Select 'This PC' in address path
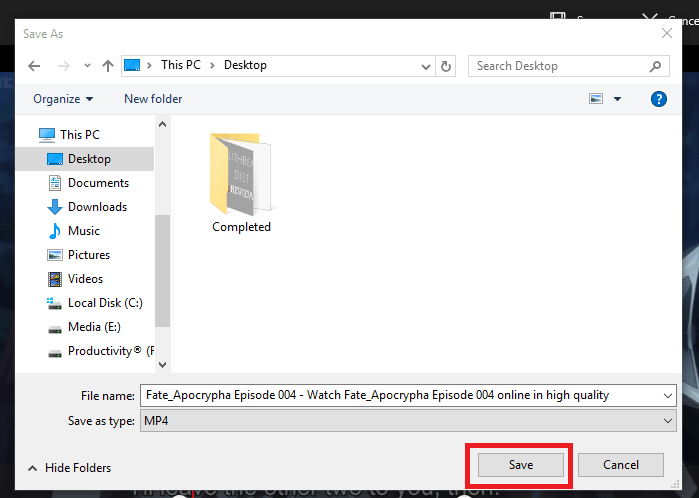The width and height of the screenshot is (699, 498). pos(181,65)
